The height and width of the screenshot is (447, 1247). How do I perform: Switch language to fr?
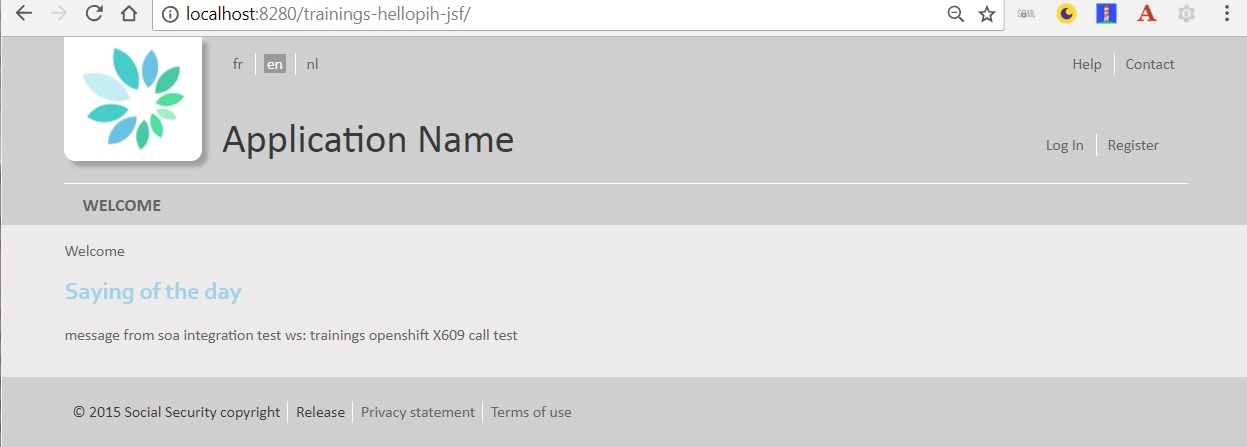coord(238,64)
